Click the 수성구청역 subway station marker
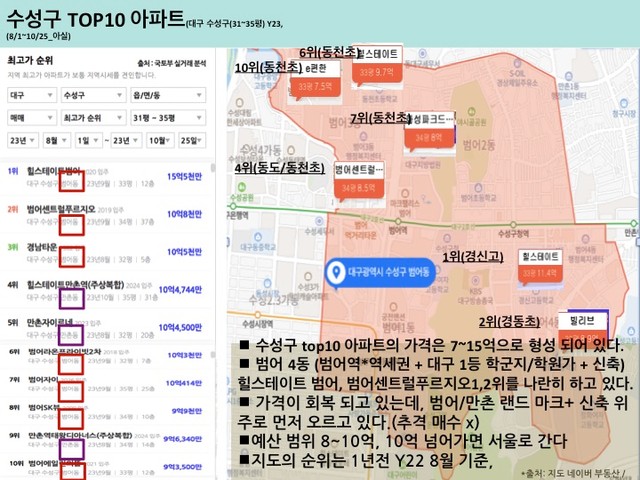 point(513,225)
